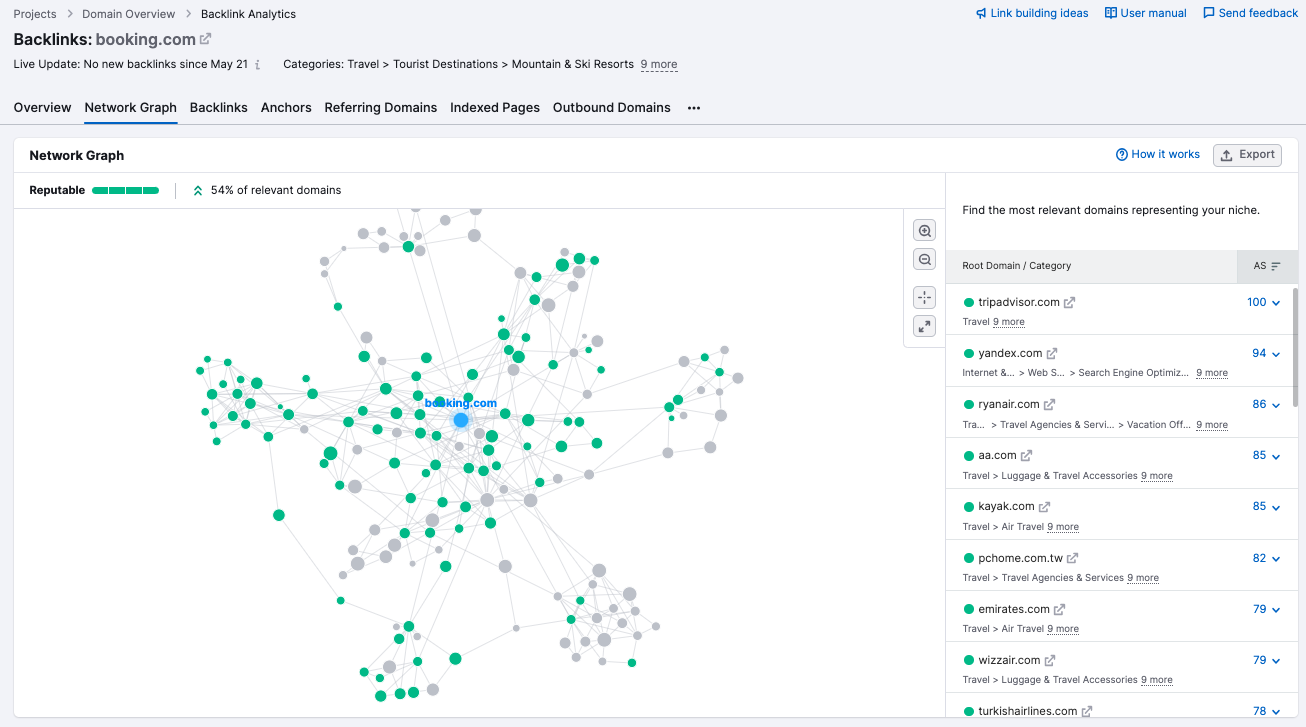The width and height of the screenshot is (1306, 727).
Task: Zoom in on the network graph
Action: point(924,229)
